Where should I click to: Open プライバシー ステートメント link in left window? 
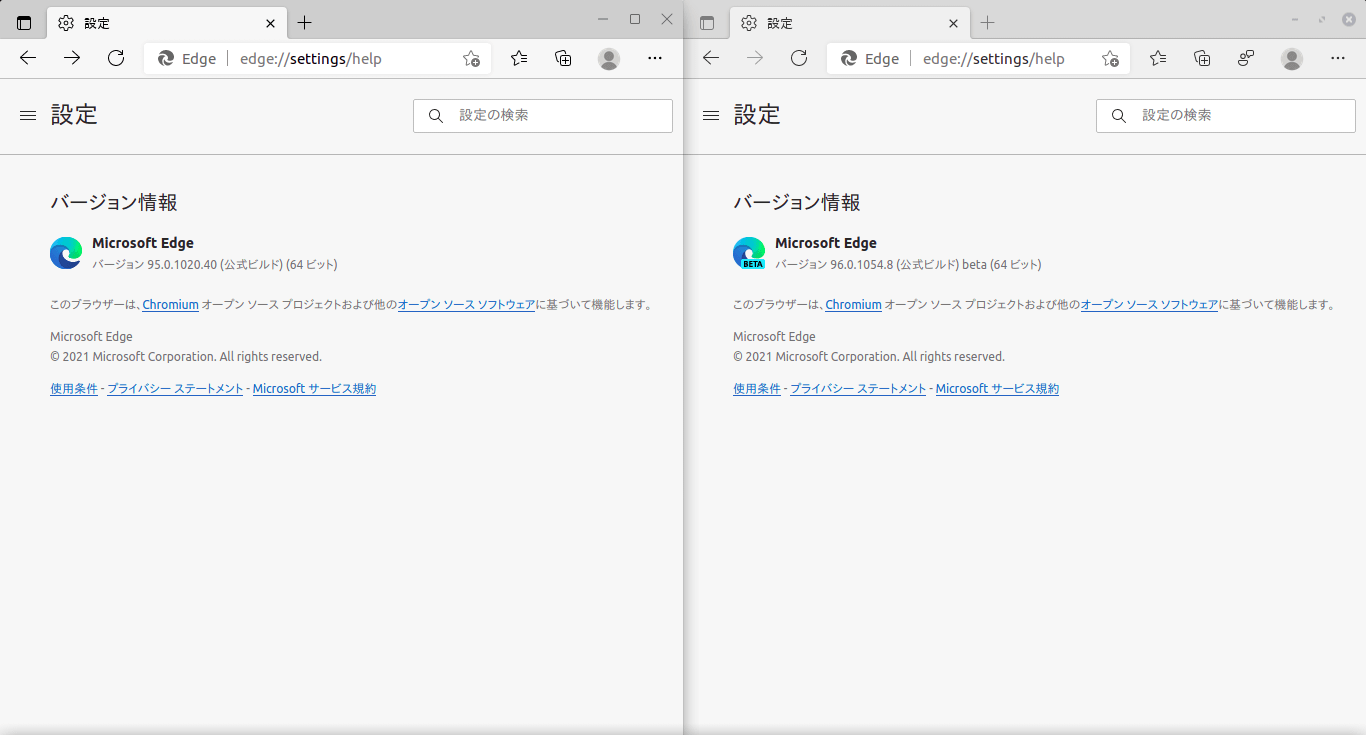pyautogui.click(x=175, y=389)
